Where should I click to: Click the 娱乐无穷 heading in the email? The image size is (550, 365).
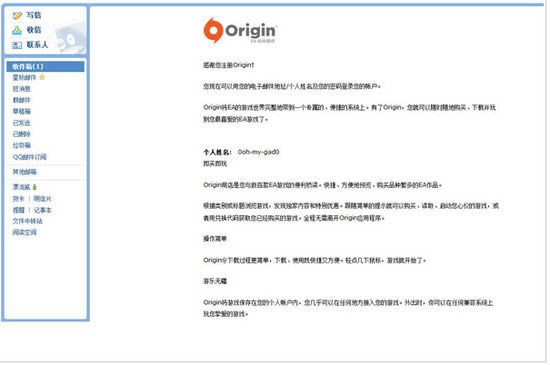point(215,281)
